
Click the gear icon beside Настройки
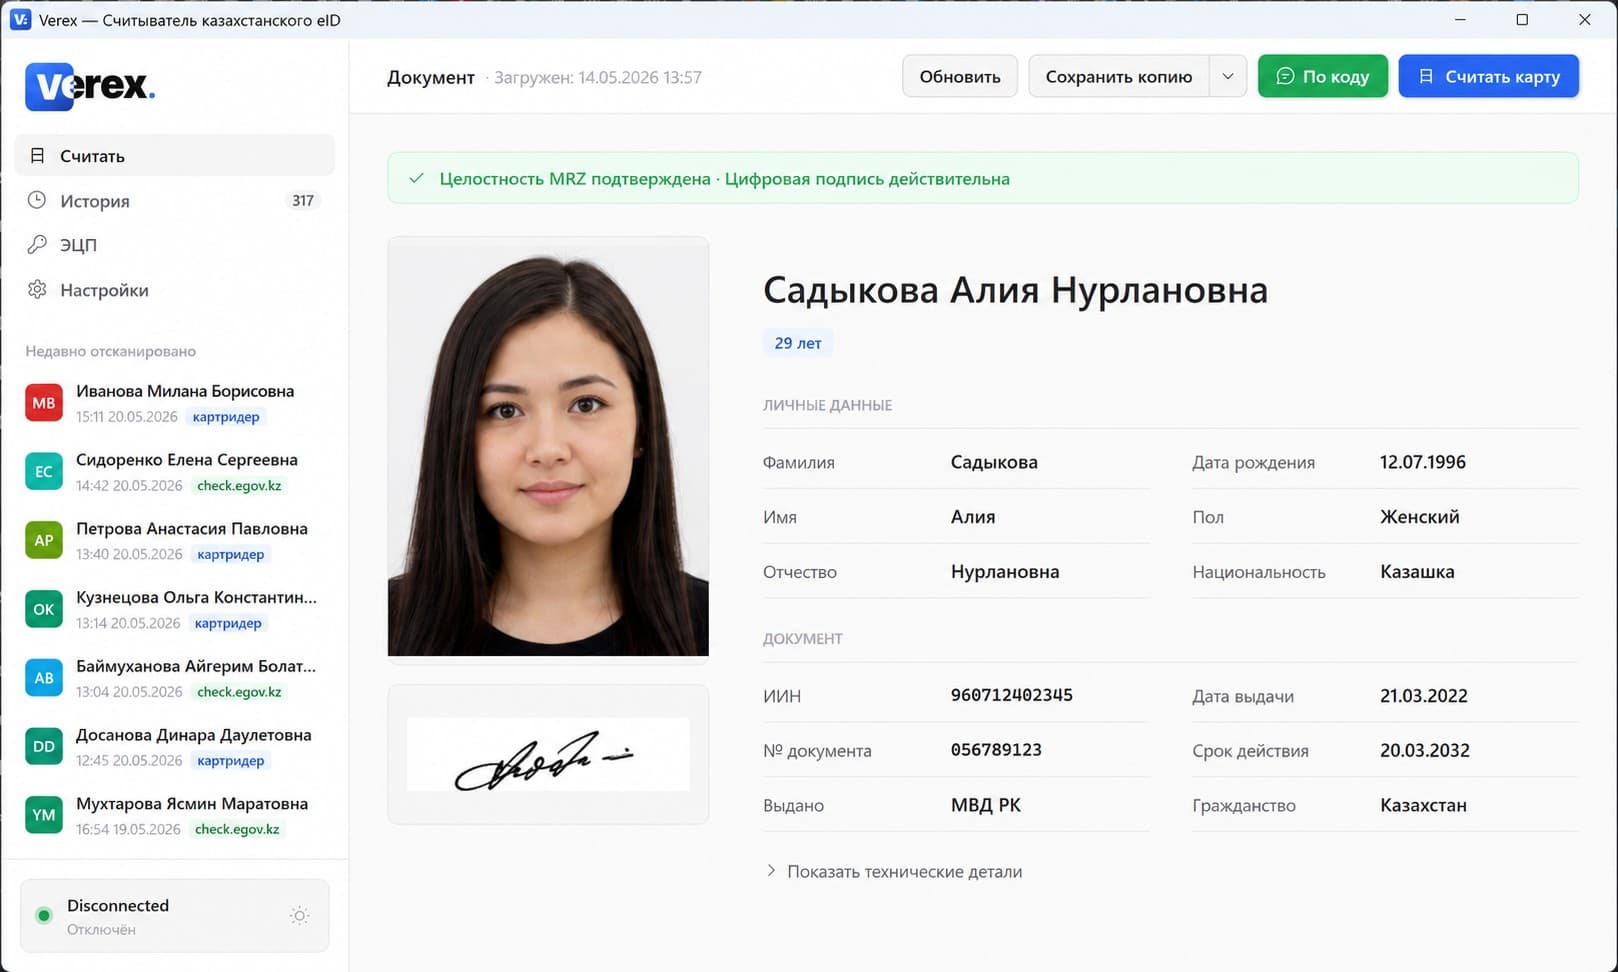(x=37, y=289)
